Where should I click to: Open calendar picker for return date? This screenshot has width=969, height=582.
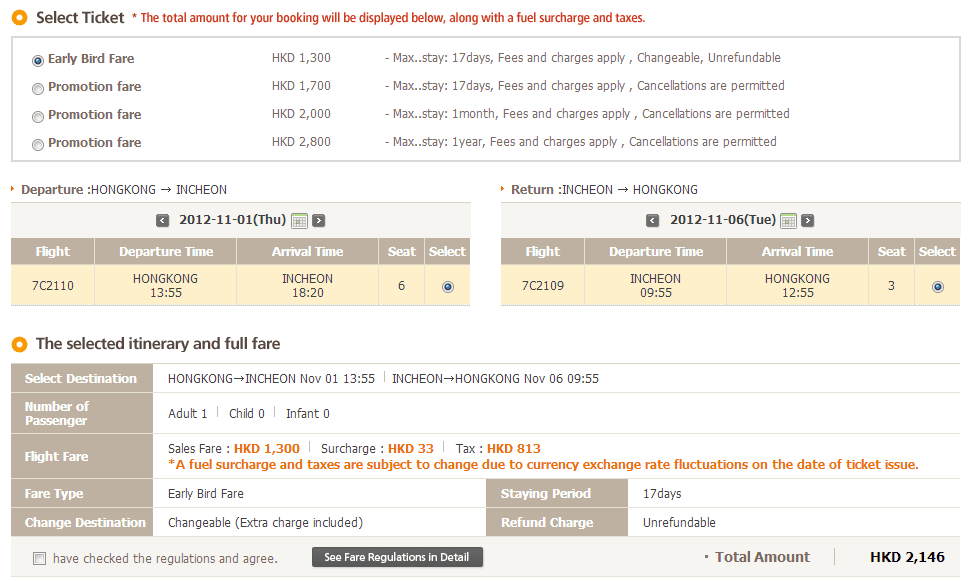(x=788, y=221)
